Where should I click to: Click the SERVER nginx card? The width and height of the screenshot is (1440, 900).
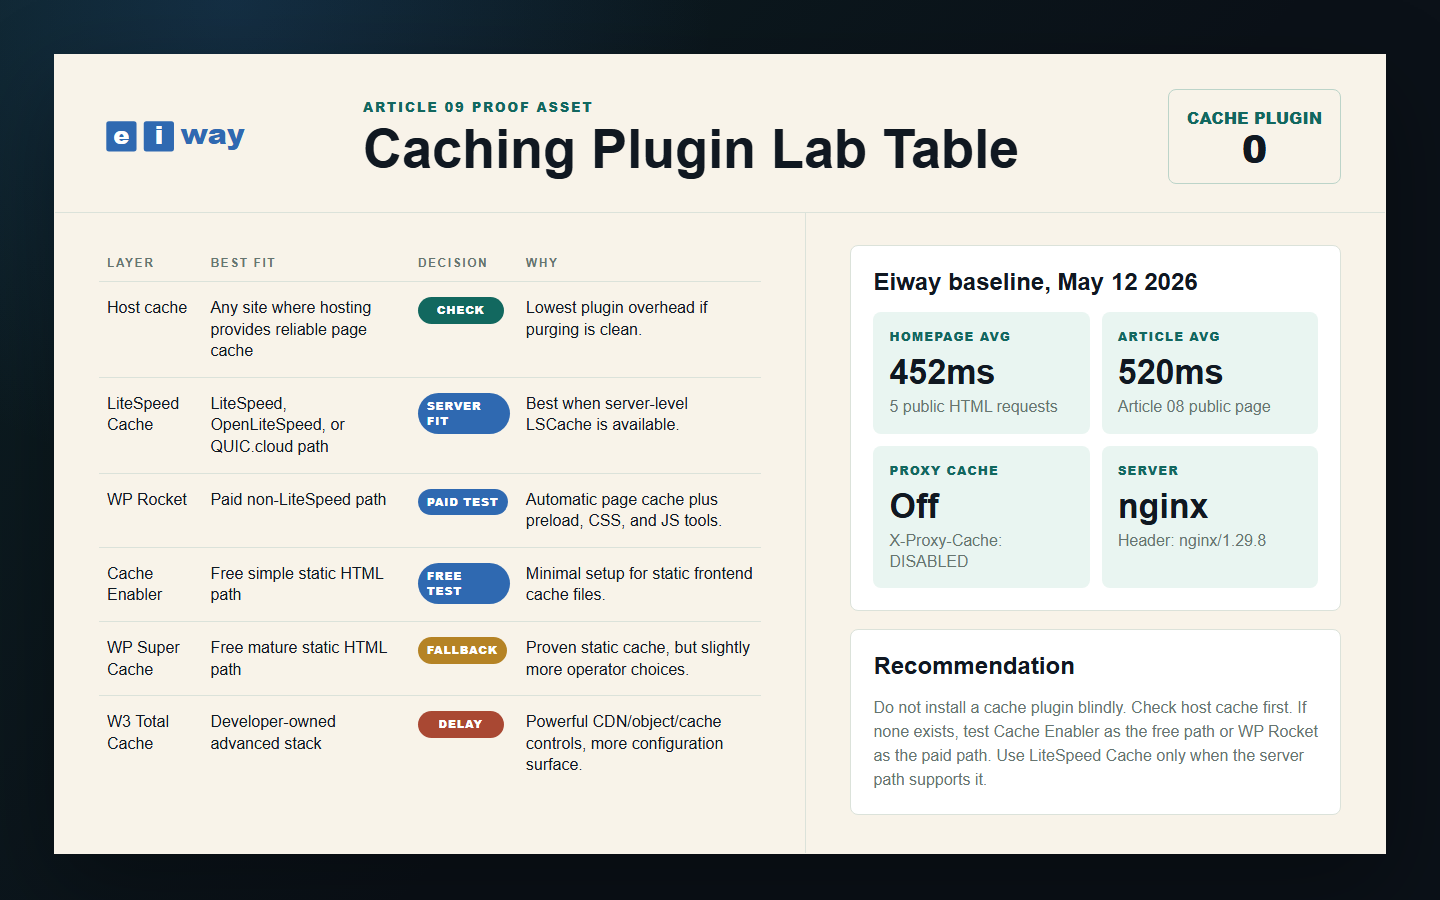1210,517
